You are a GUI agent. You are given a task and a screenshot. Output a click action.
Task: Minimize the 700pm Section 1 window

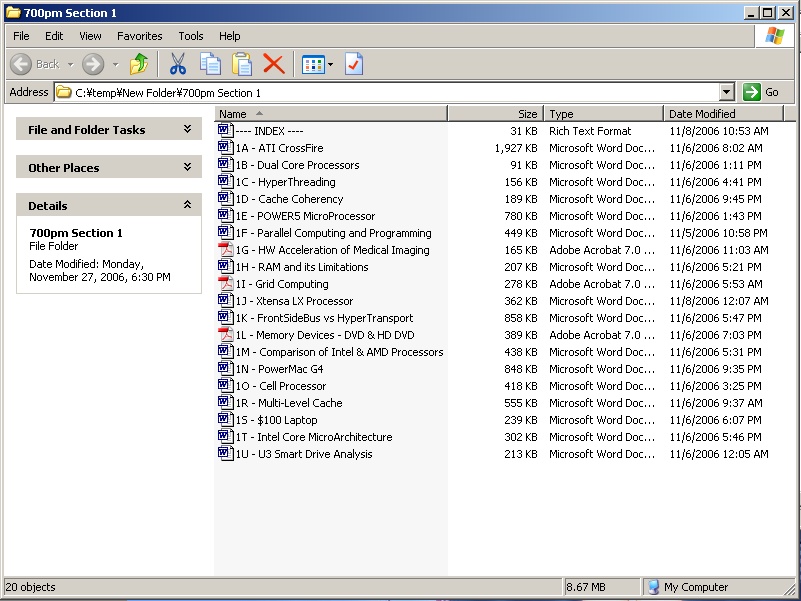click(750, 13)
